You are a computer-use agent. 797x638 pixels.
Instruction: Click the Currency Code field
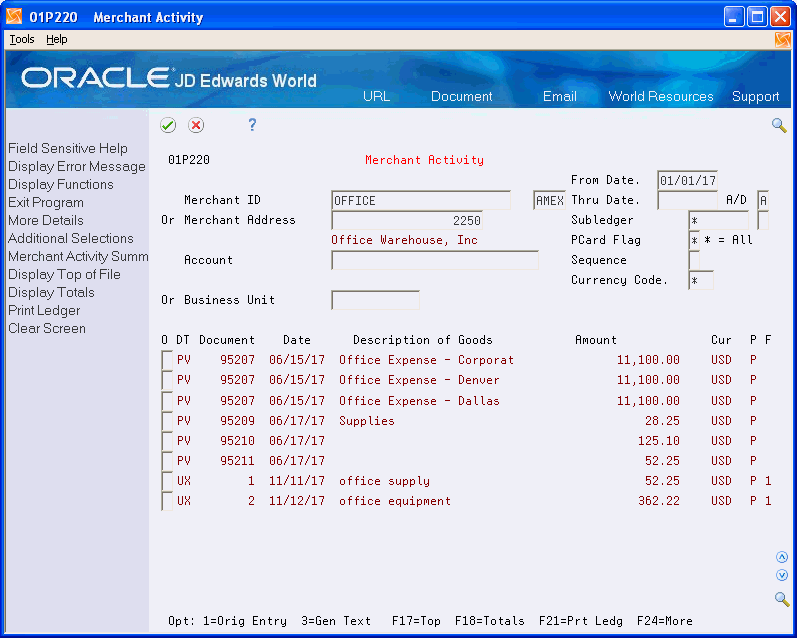pyautogui.click(x=701, y=280)
